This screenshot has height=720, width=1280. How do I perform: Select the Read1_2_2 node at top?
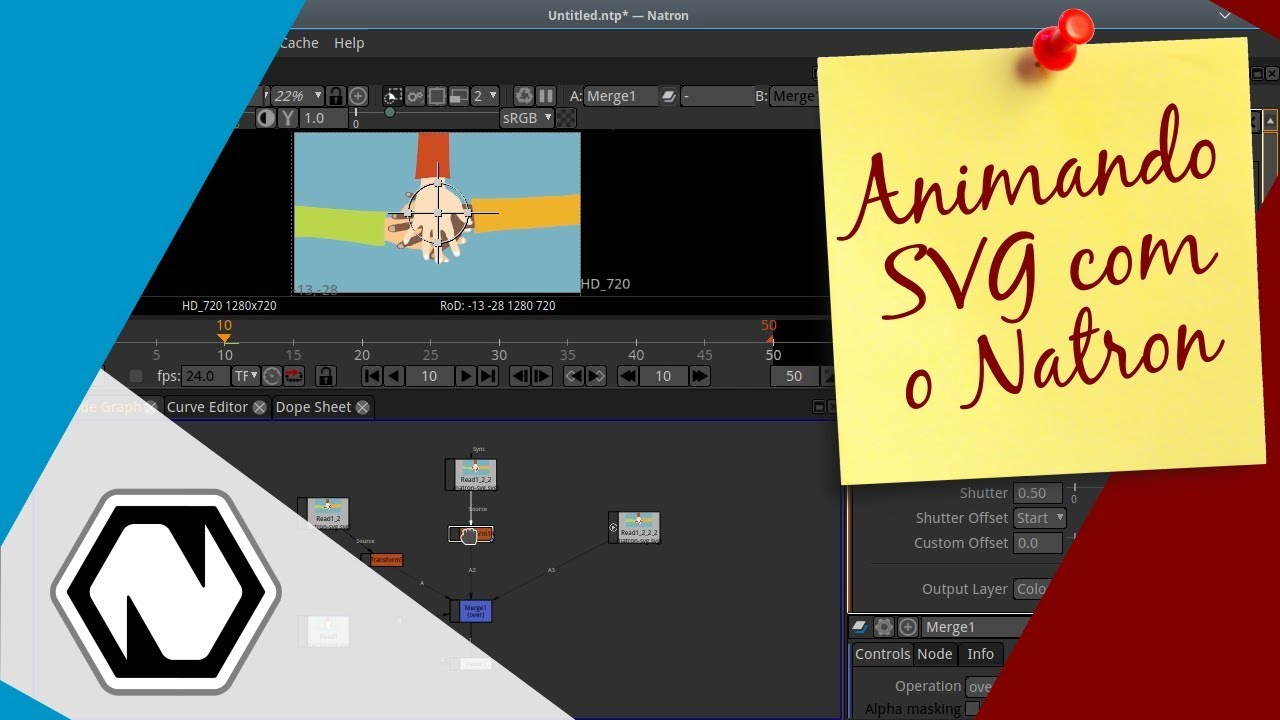point(471,474)
